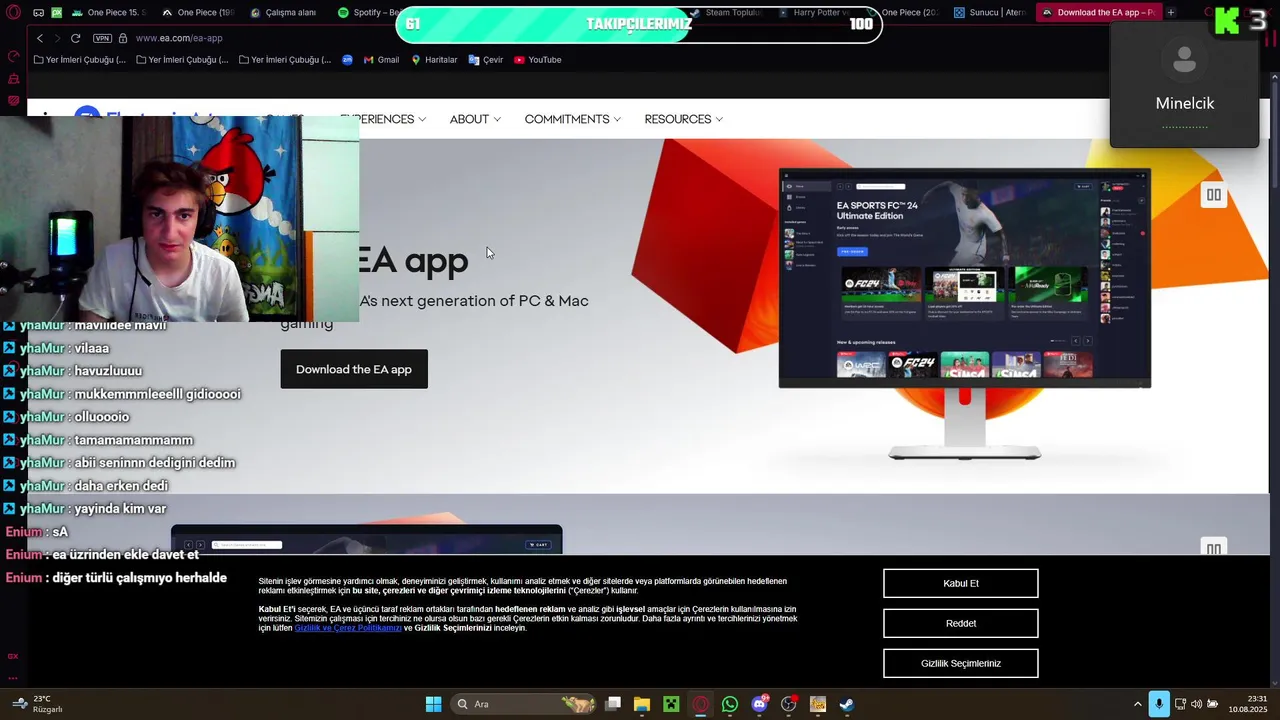Go back in browser history
Screen dimensions: 1280x720
[40, 38]
